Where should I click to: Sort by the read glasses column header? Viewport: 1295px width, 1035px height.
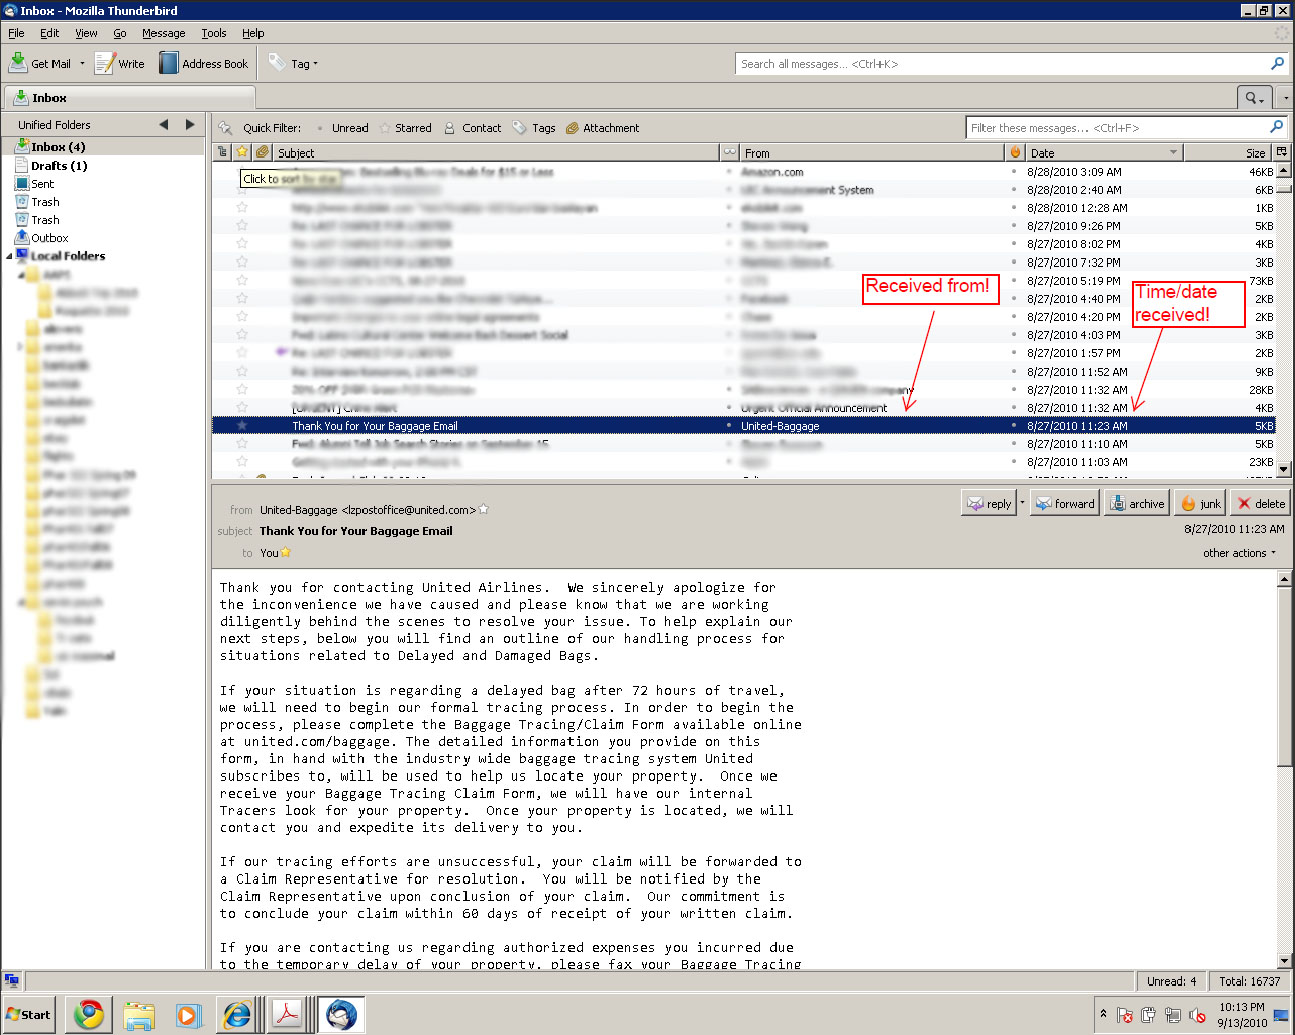pos(729,152)
